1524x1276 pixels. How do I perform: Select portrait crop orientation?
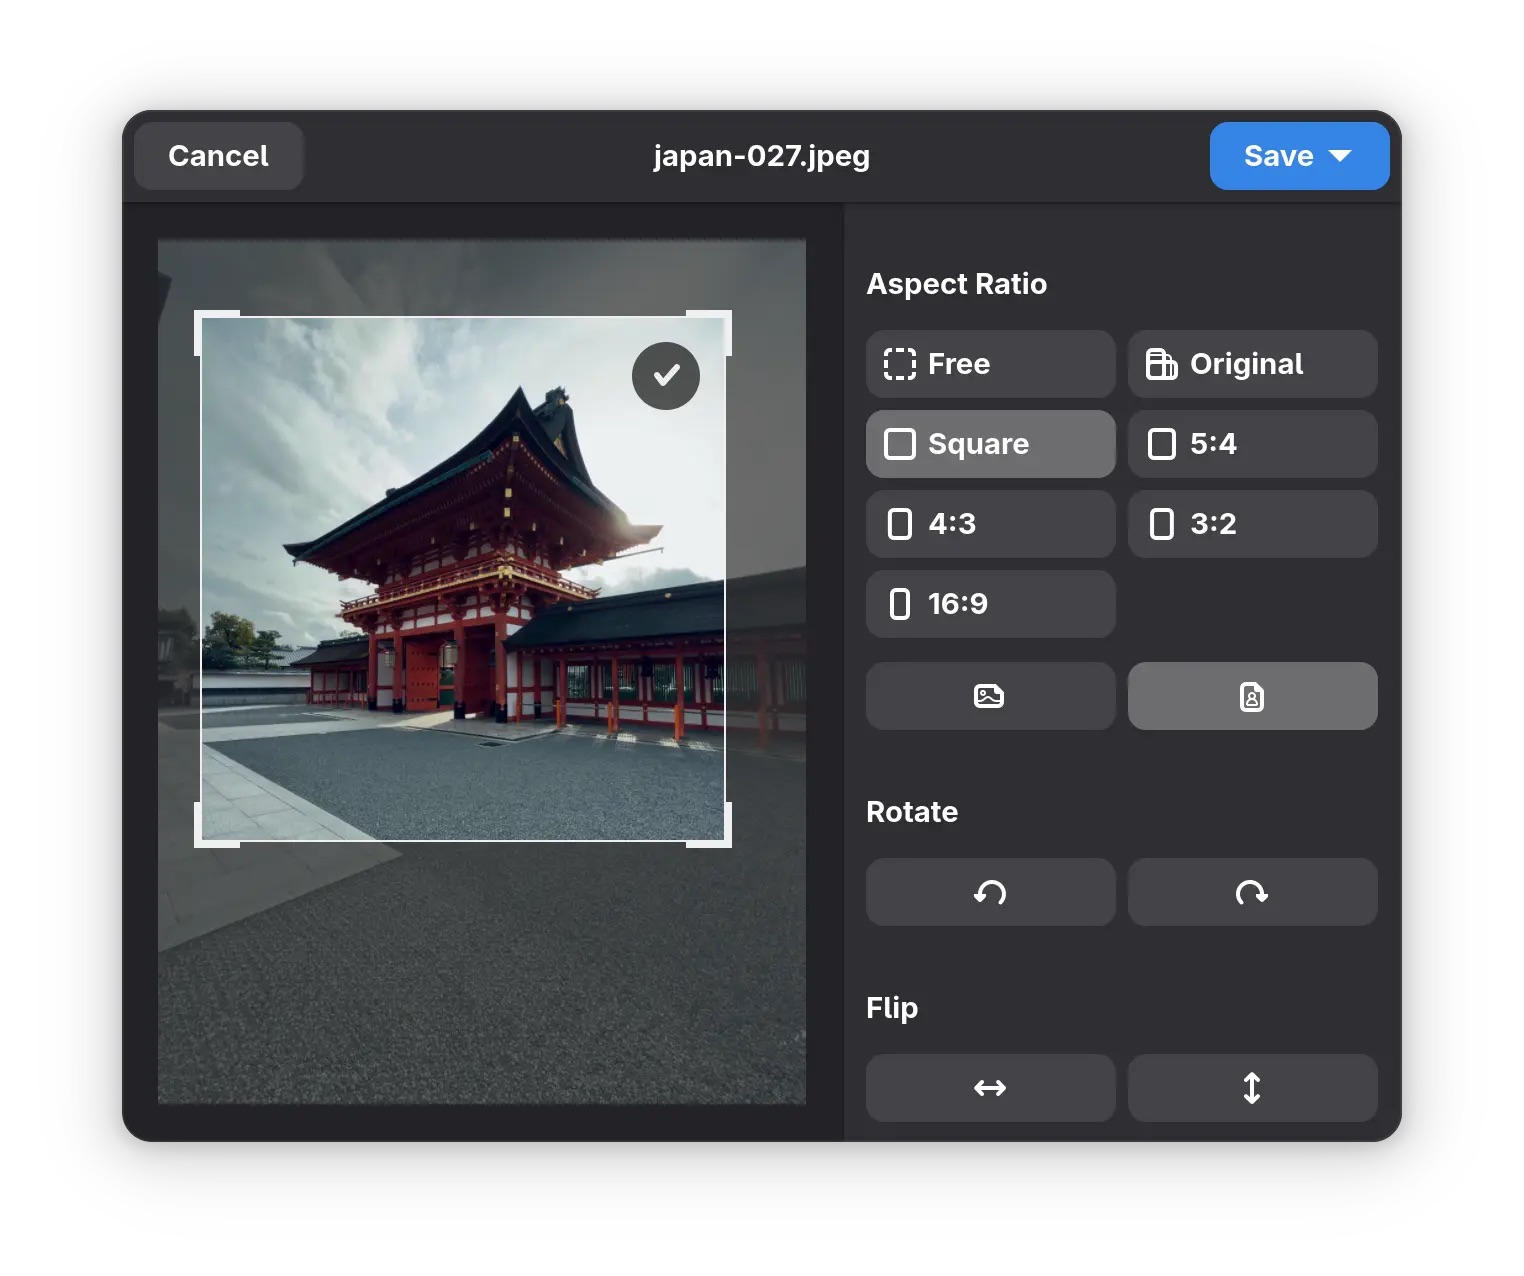click(1252, 696)
